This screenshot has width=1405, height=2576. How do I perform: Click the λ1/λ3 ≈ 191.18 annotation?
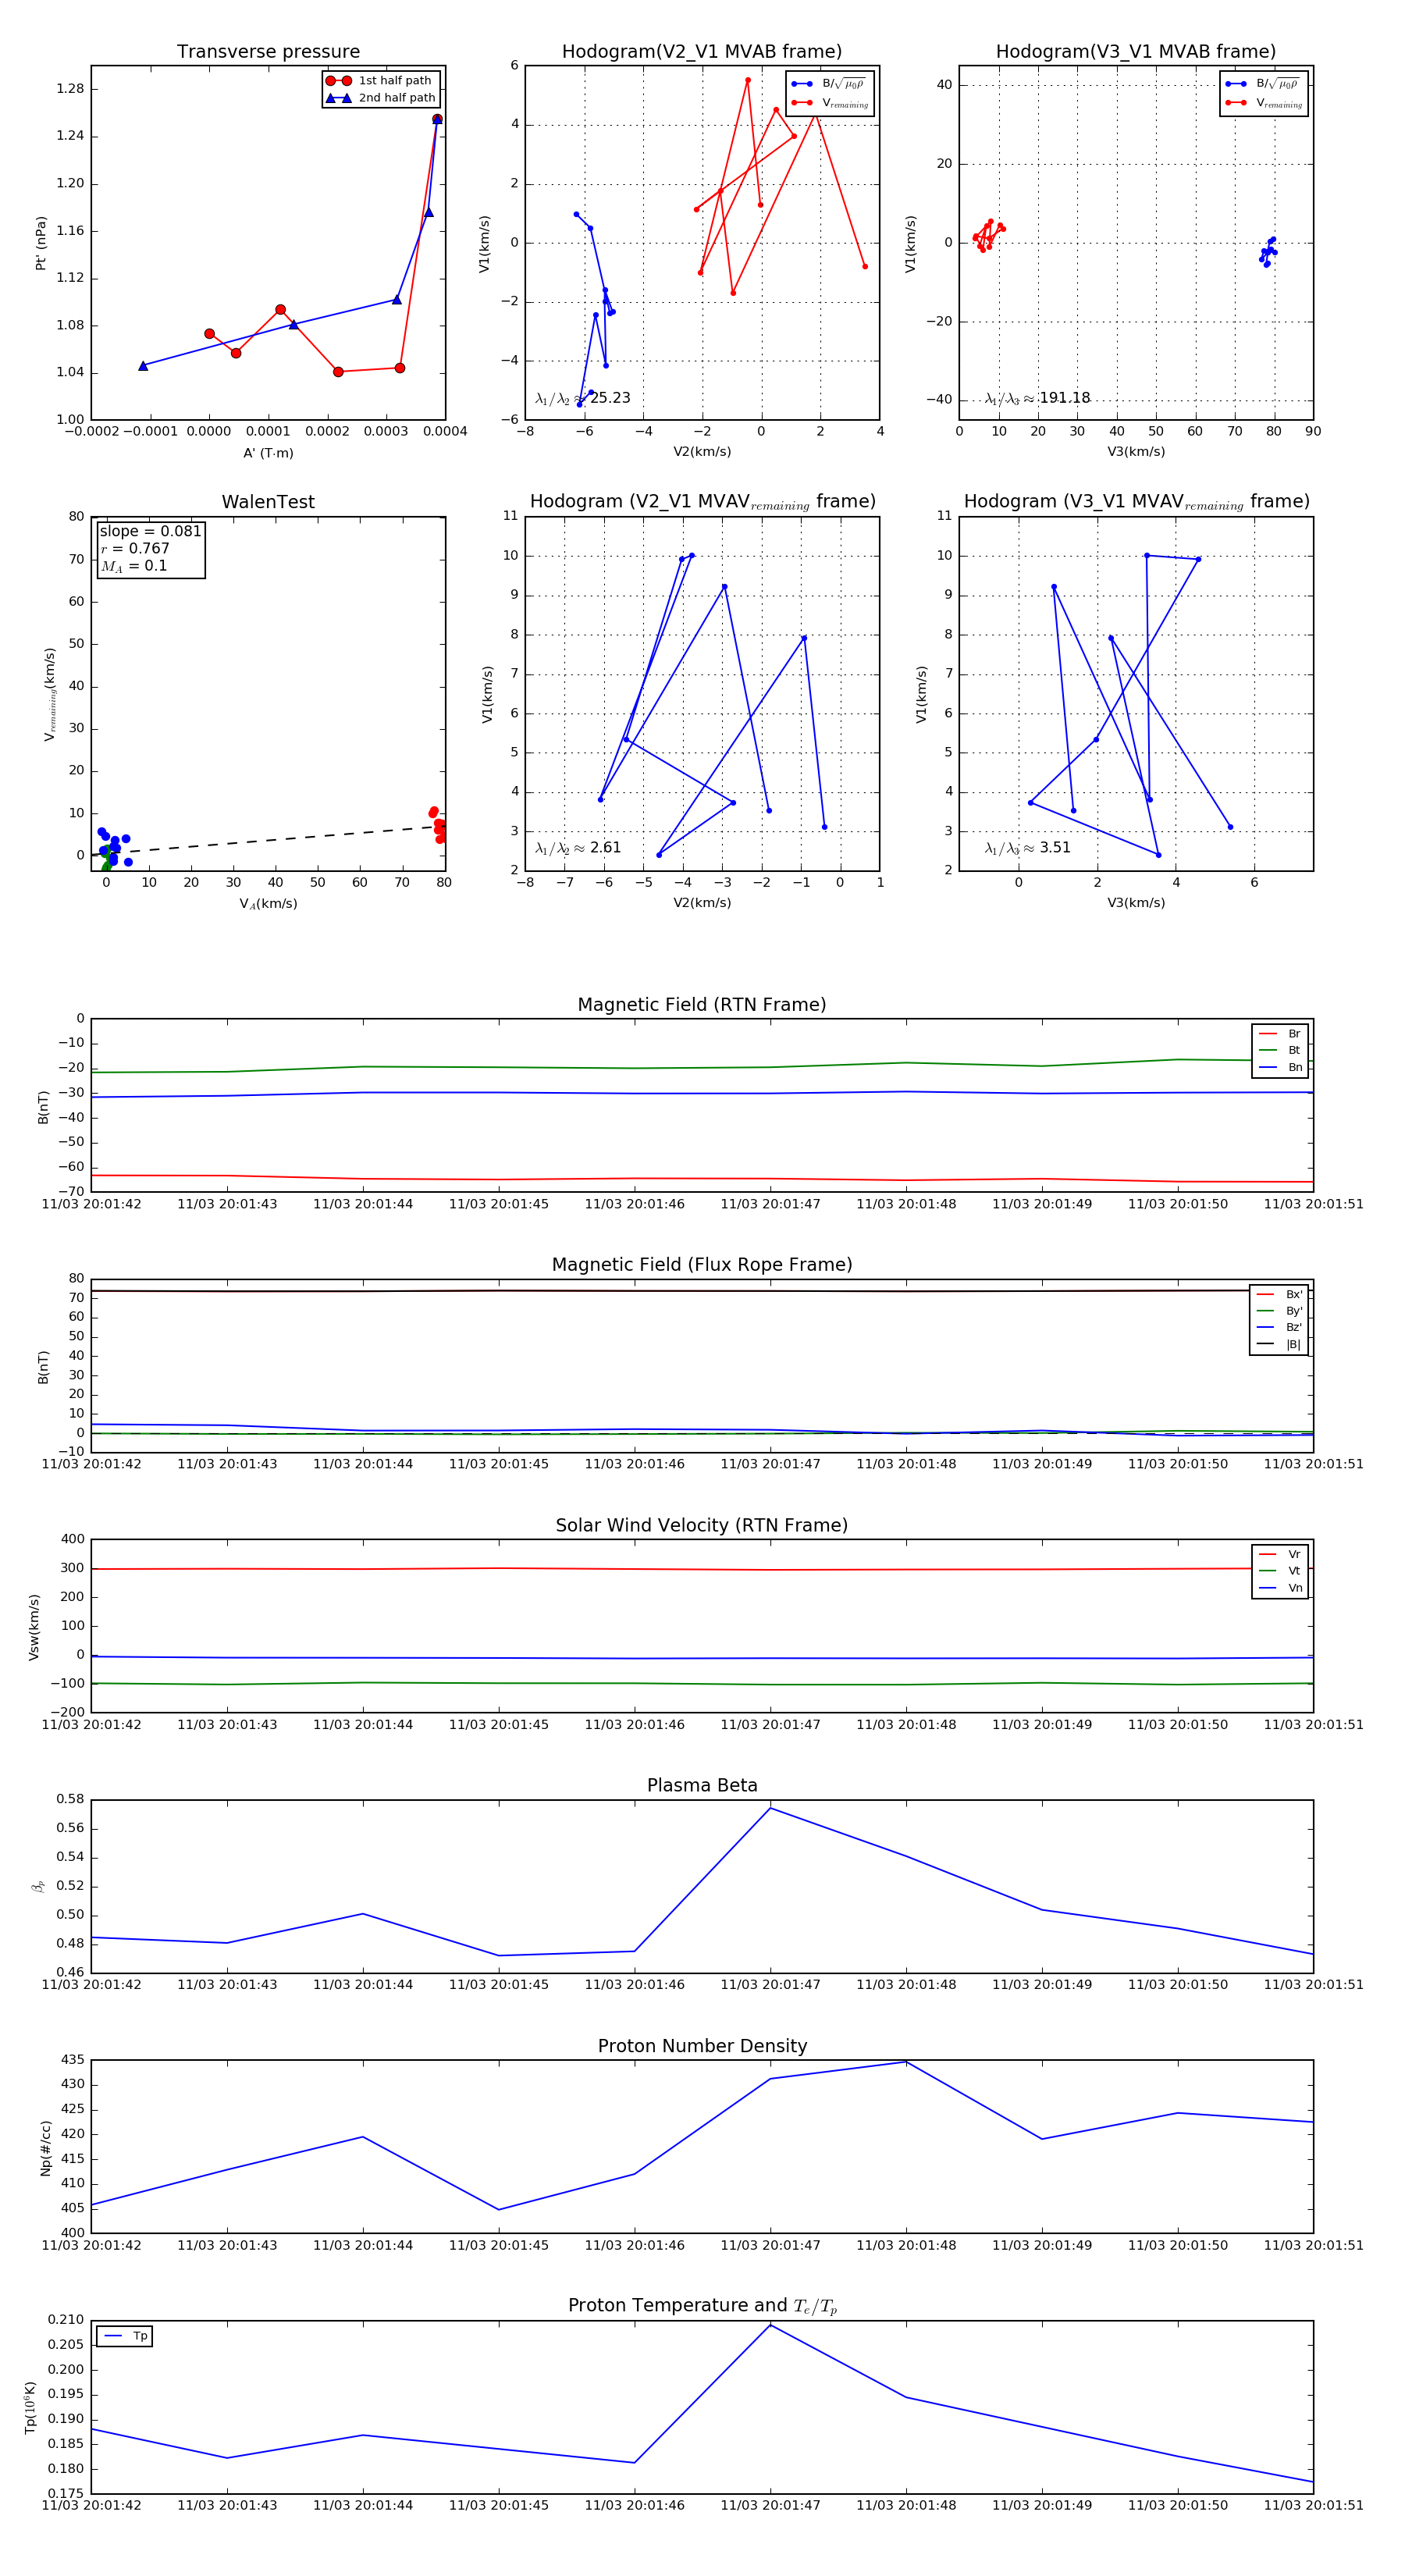[x=1037, y=398]
